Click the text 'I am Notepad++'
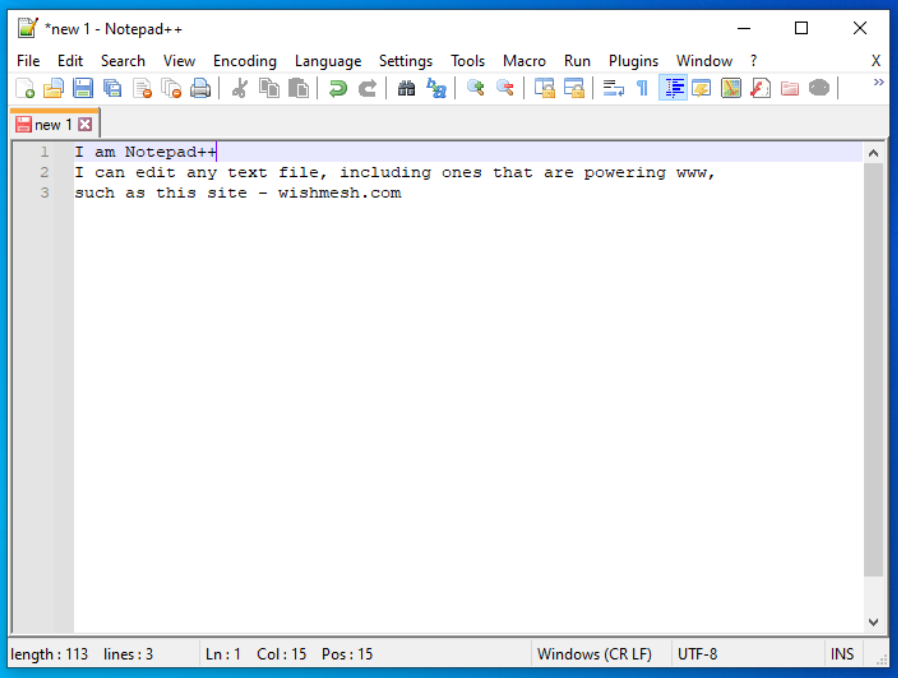Viewport: 898px width, 678px height. coord(145,152)
